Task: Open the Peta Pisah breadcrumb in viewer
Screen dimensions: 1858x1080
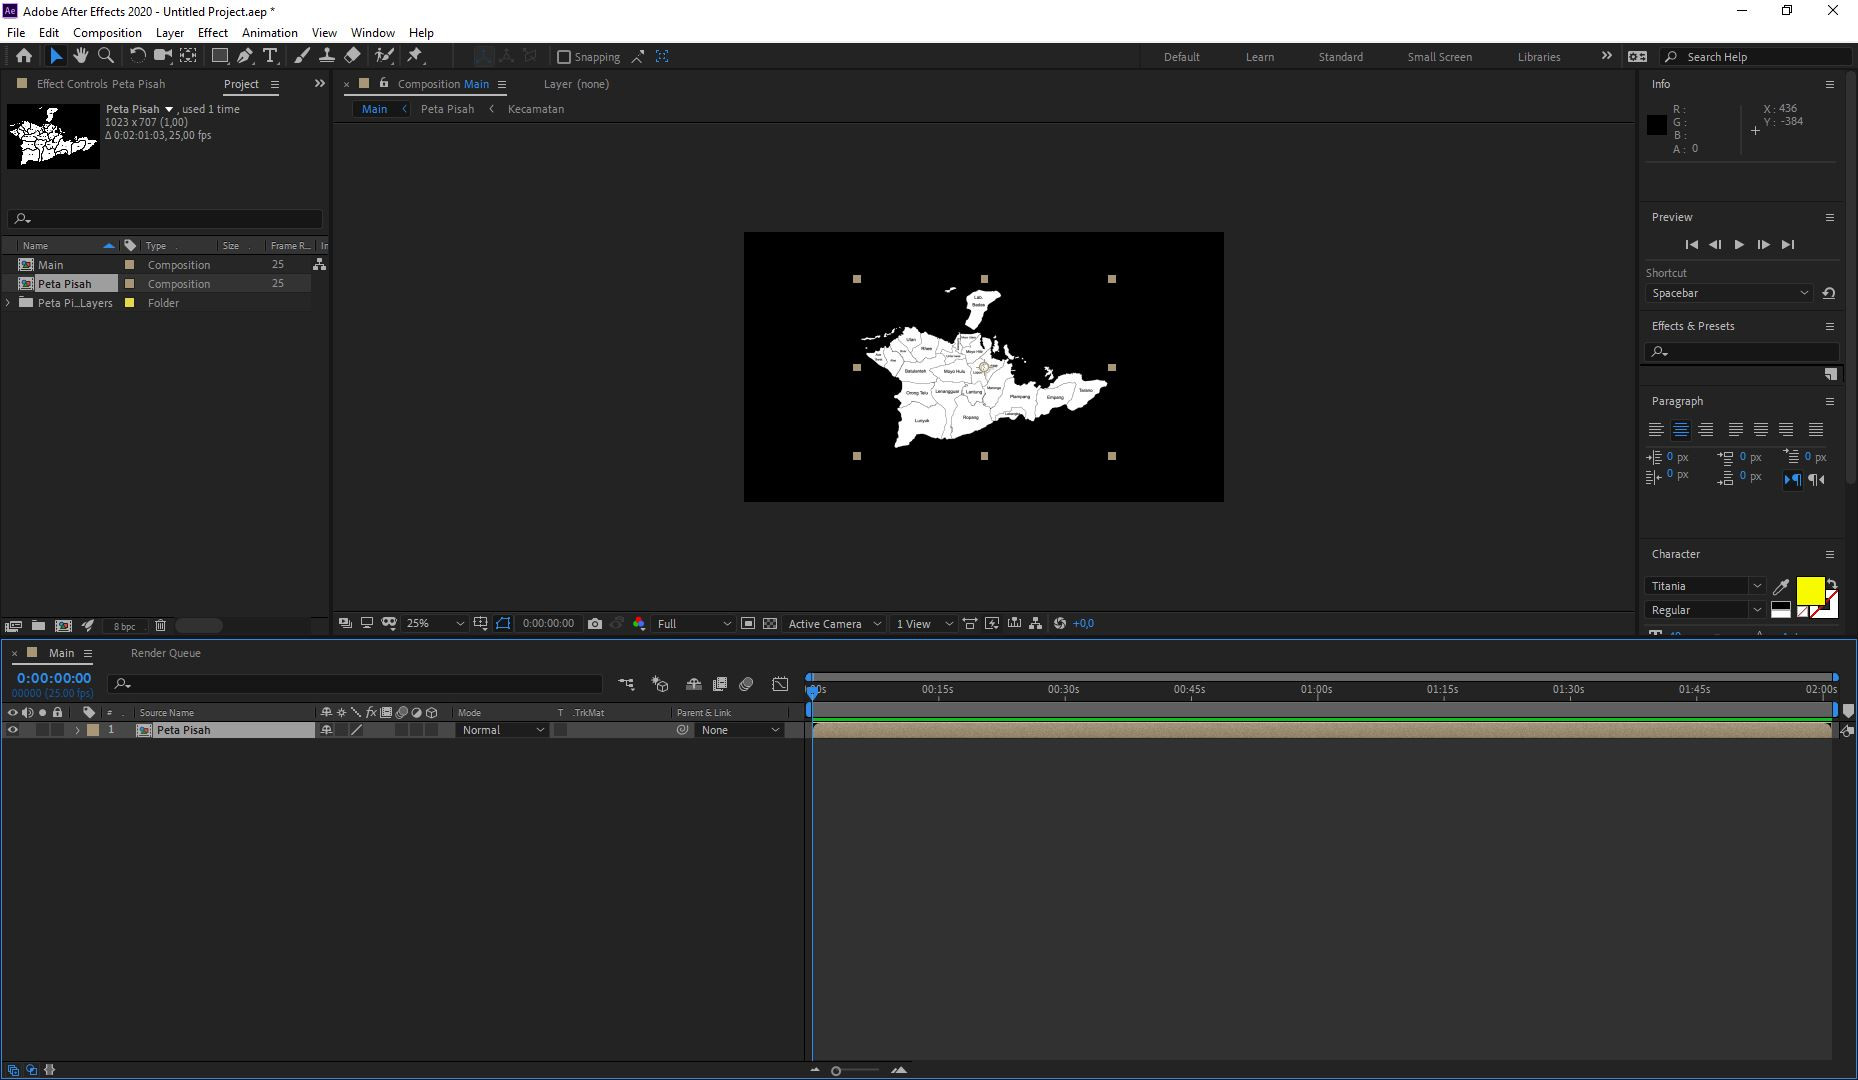Action: point(447,109)
